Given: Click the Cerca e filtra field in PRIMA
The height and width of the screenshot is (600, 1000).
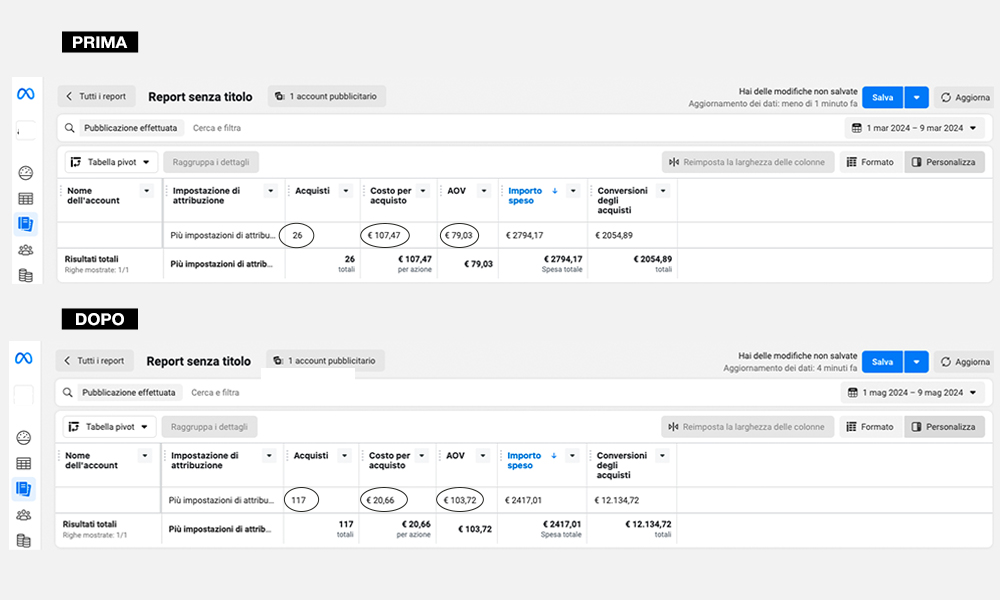Looking at the screenshot, I should tap(217, 128).
